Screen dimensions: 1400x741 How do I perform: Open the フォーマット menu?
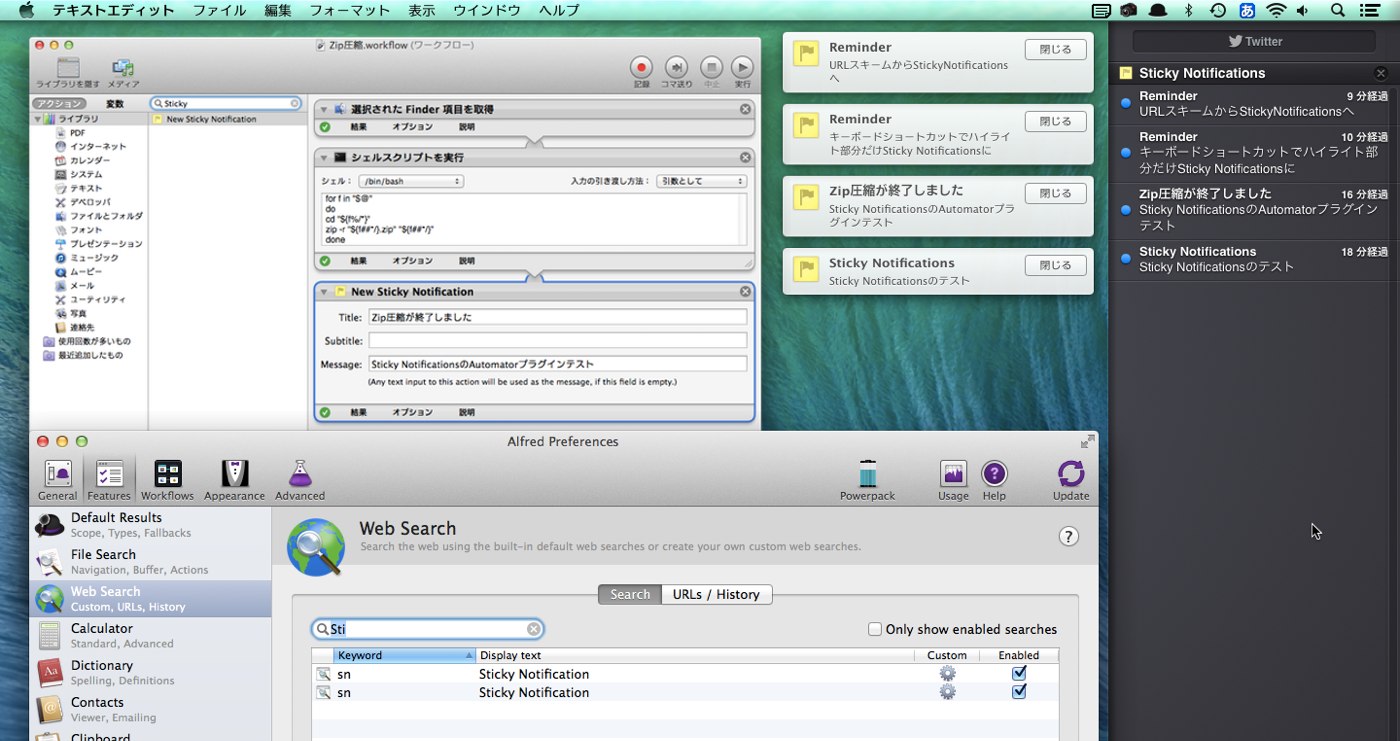coord(350,11)
